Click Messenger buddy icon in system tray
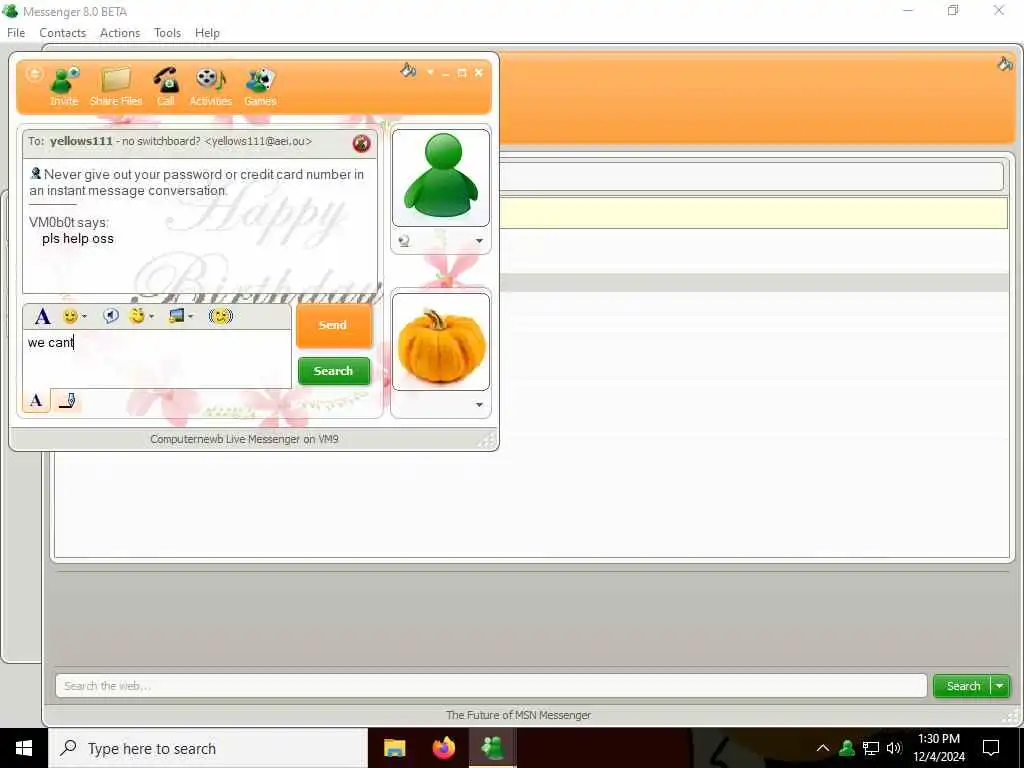This screenshot has width=1024, height=768. click(x=848, y=748)
